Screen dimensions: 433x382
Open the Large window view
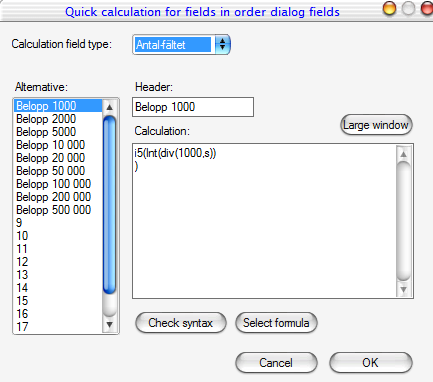pyautogui.click(x=376, y=125)
